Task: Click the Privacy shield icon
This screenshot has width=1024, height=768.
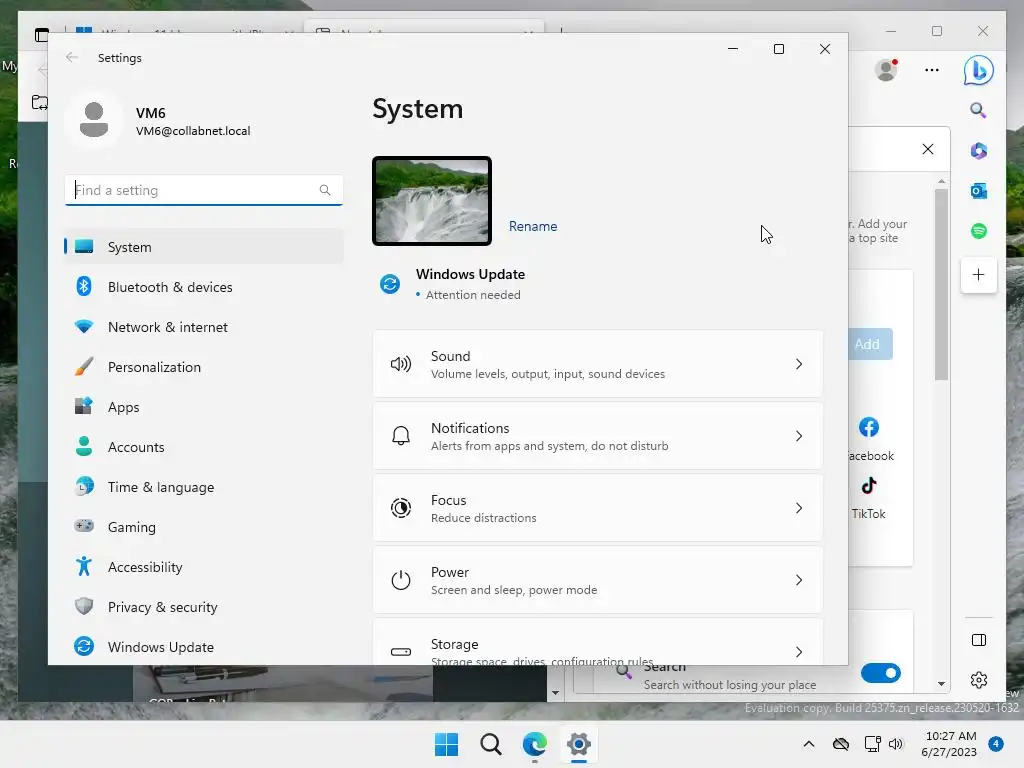Action: click(84, 606)
